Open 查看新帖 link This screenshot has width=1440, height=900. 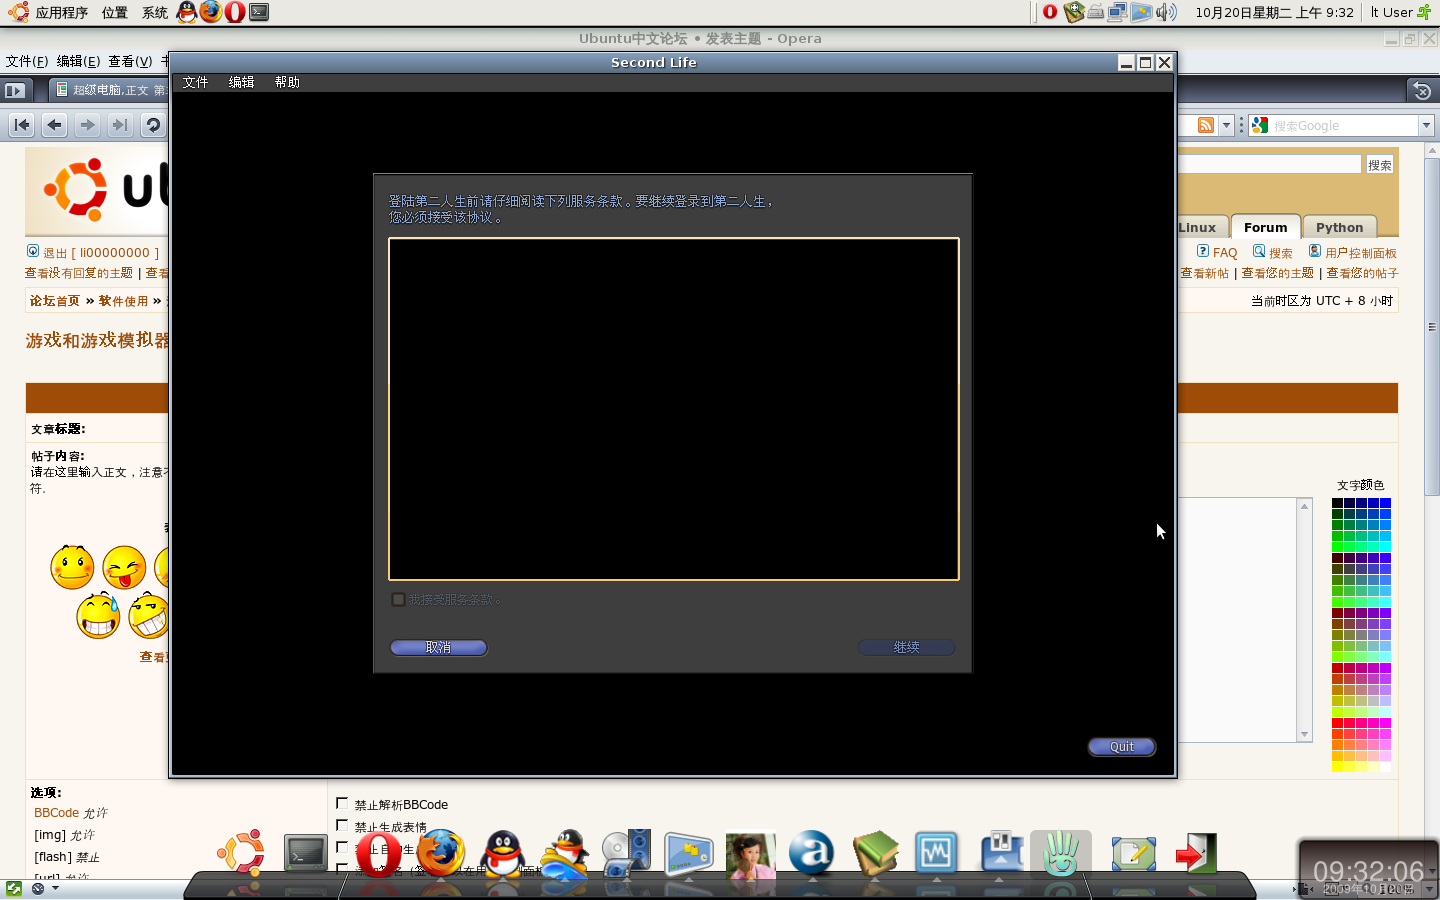click(x=1205, y=273)
